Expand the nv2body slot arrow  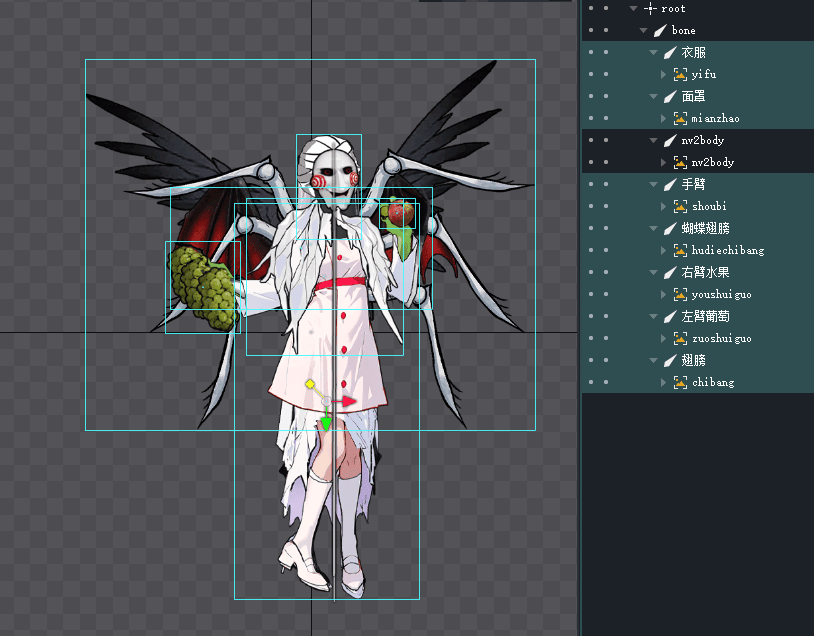pos(664,162)
